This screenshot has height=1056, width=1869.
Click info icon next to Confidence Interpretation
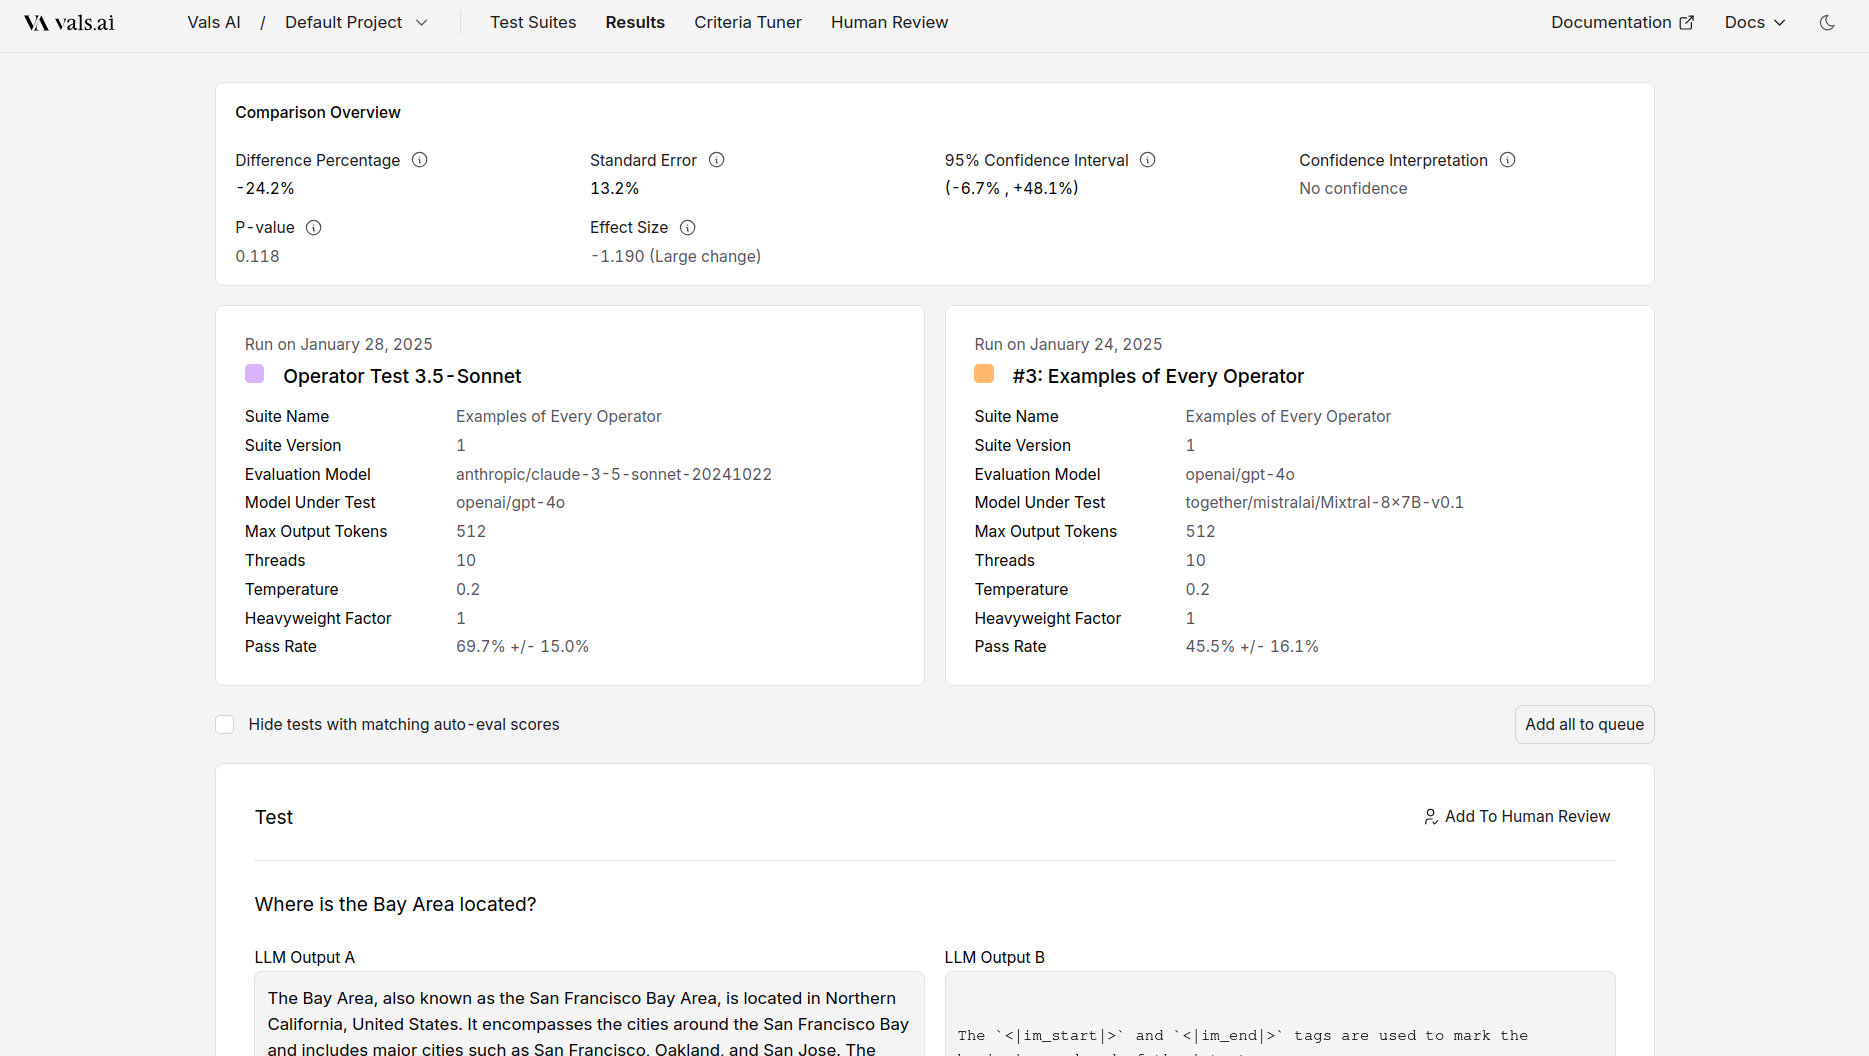1508,160
